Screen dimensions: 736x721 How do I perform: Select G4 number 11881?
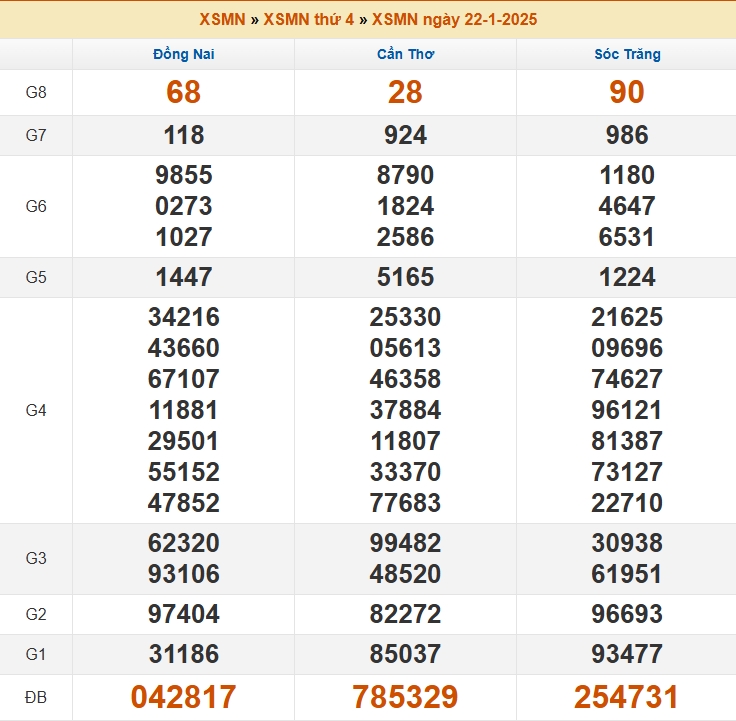click(184, 410)
